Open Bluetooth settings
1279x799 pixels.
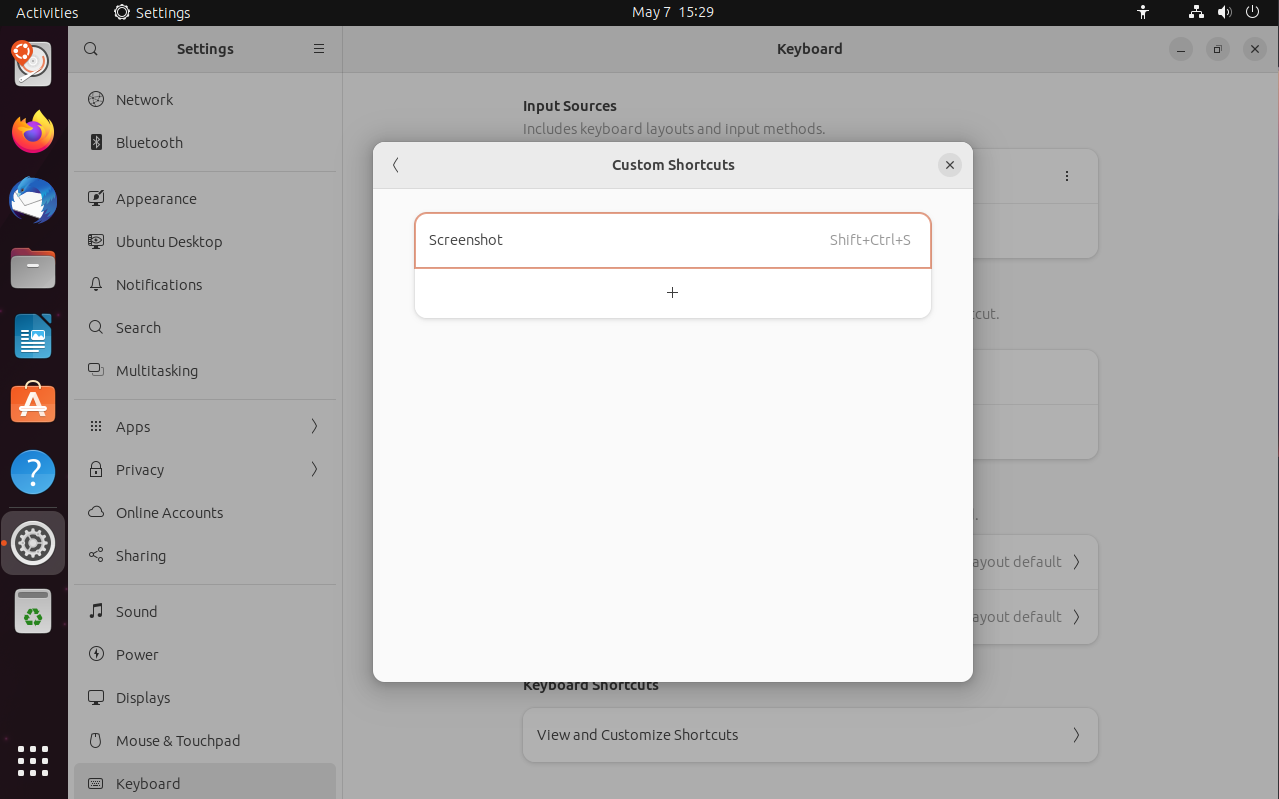tap(205, 143)
